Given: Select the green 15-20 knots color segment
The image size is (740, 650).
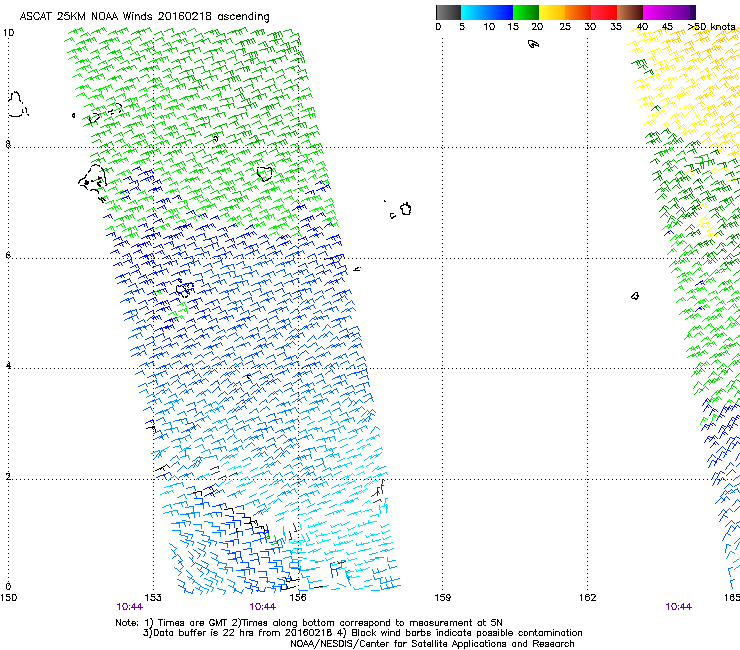Looking at the screenshot, I should tap(526, 12).
